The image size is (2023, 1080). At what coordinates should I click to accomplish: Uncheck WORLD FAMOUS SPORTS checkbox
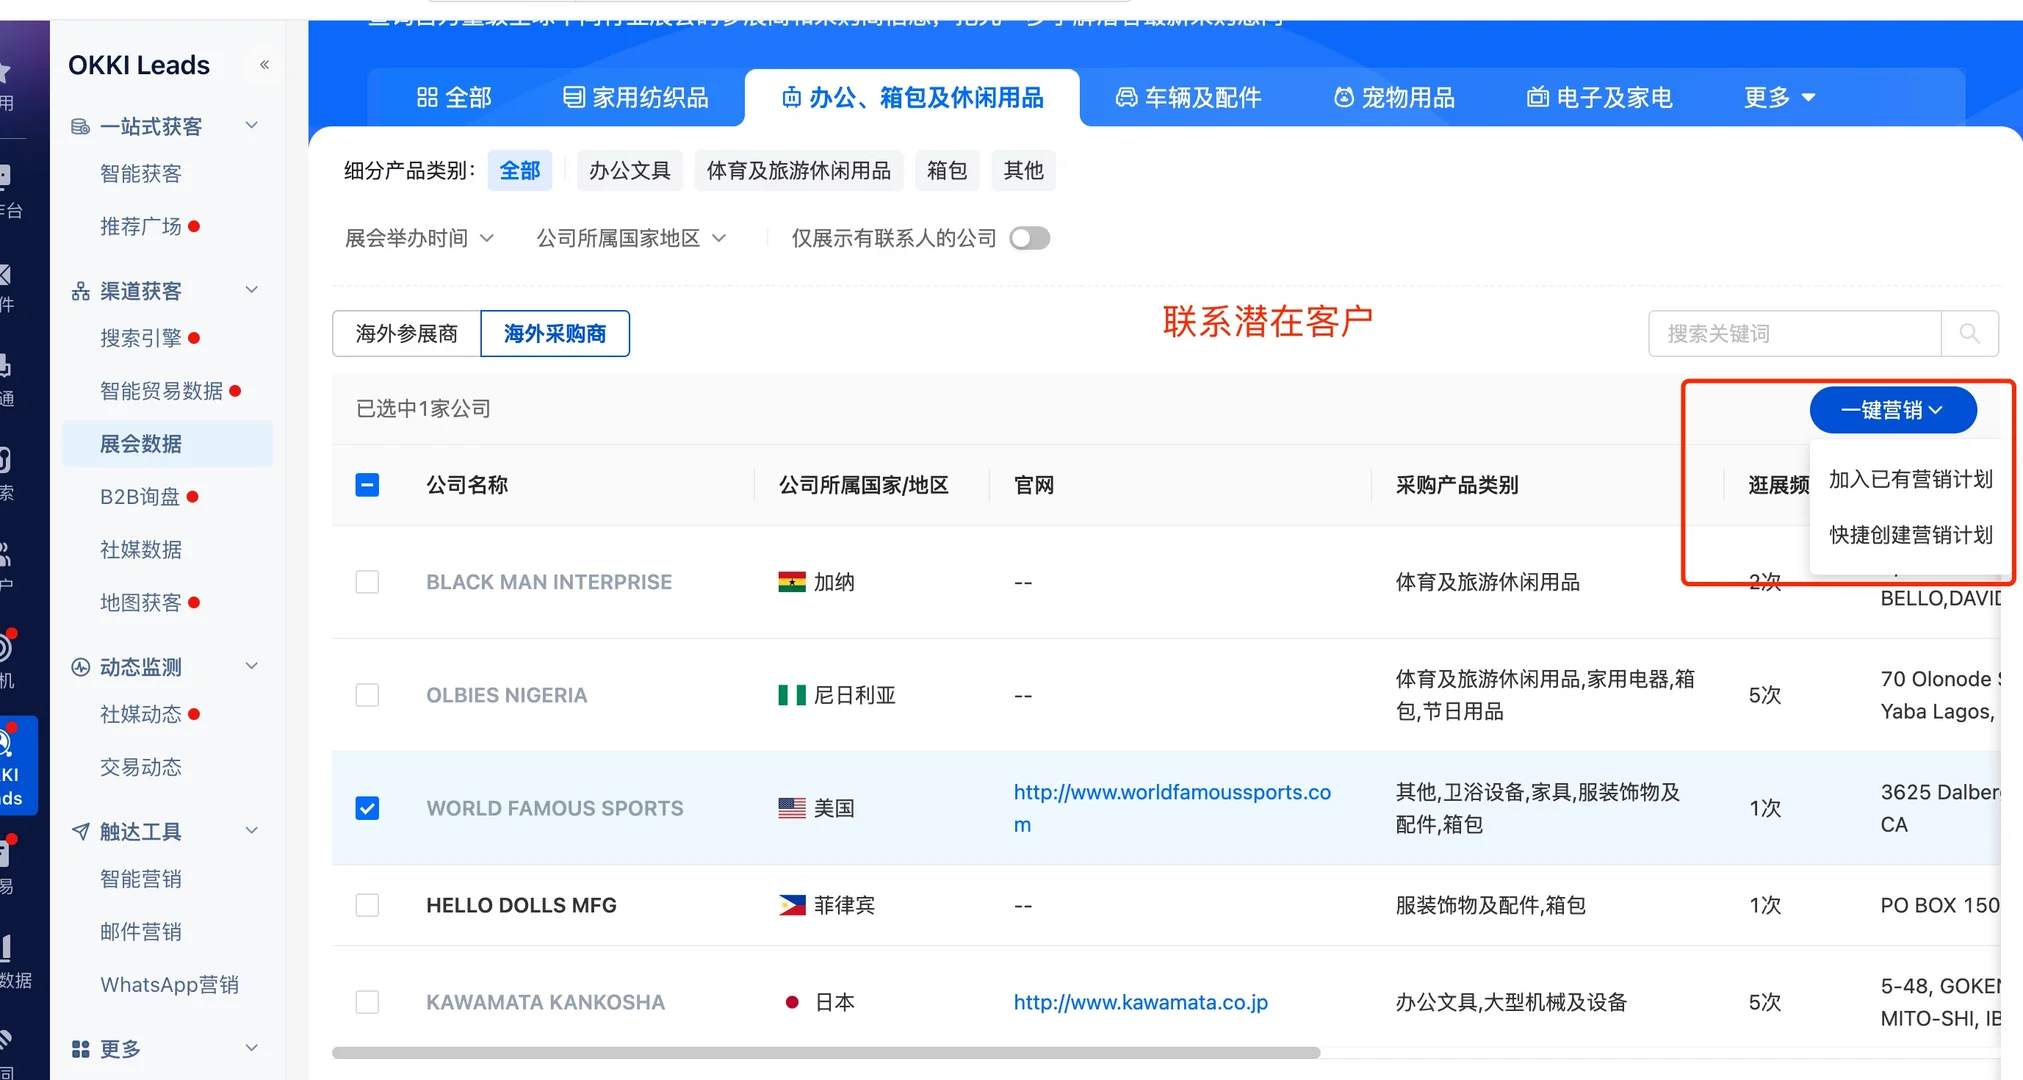click(367, 807)
